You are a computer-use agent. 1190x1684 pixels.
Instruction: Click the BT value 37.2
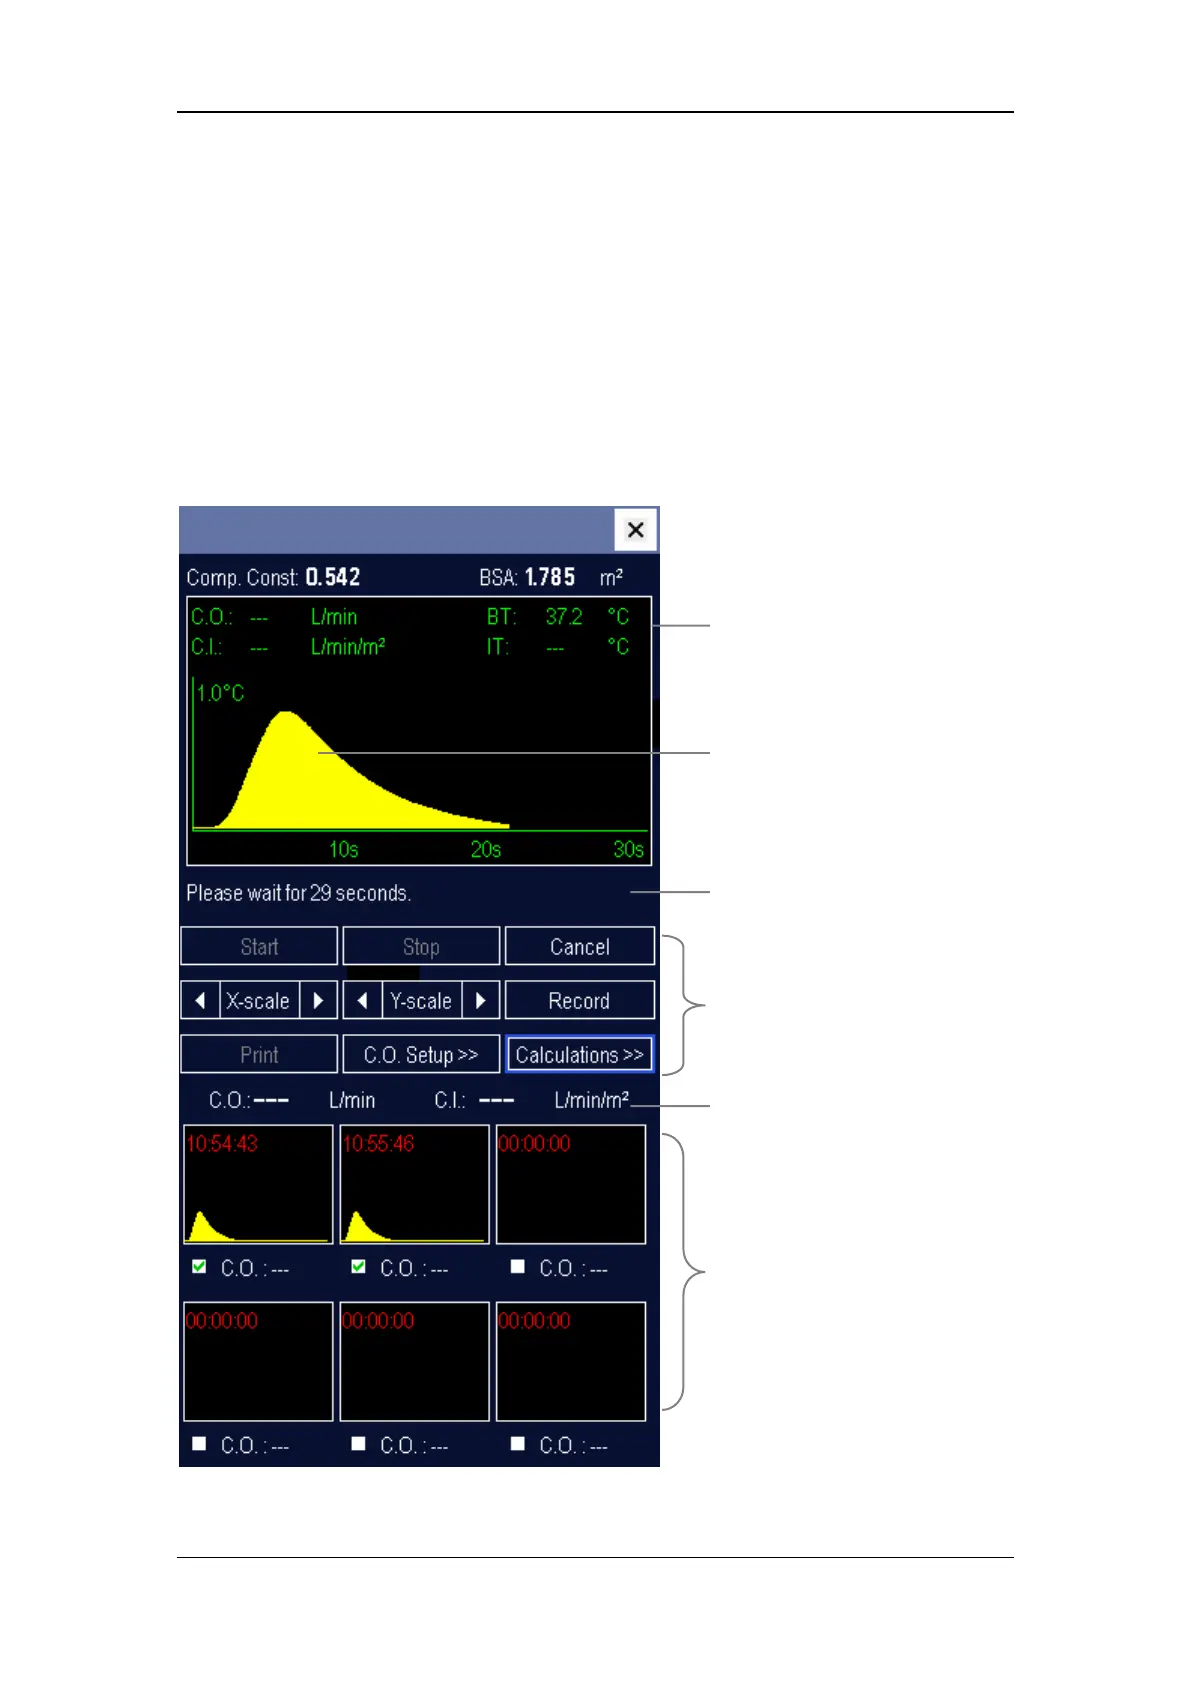(564, 617)
